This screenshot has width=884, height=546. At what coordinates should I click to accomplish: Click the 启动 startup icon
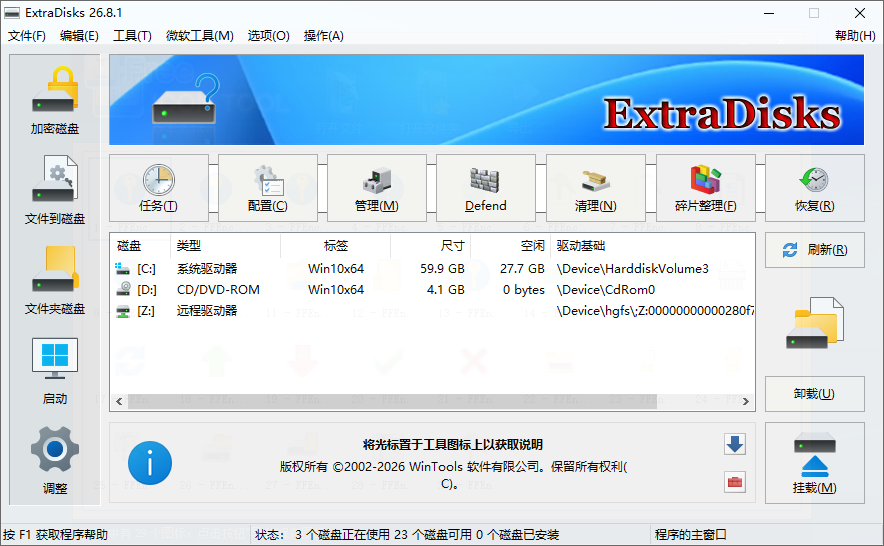pyautogui.click(x=55, y=371)
